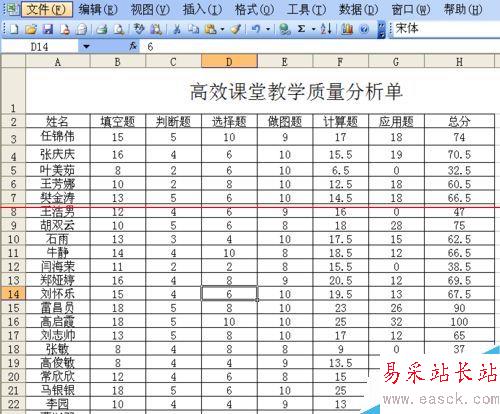Click the 总分 header cell
500x414 pixels.
pyautogui.click(x=459, y=121)
